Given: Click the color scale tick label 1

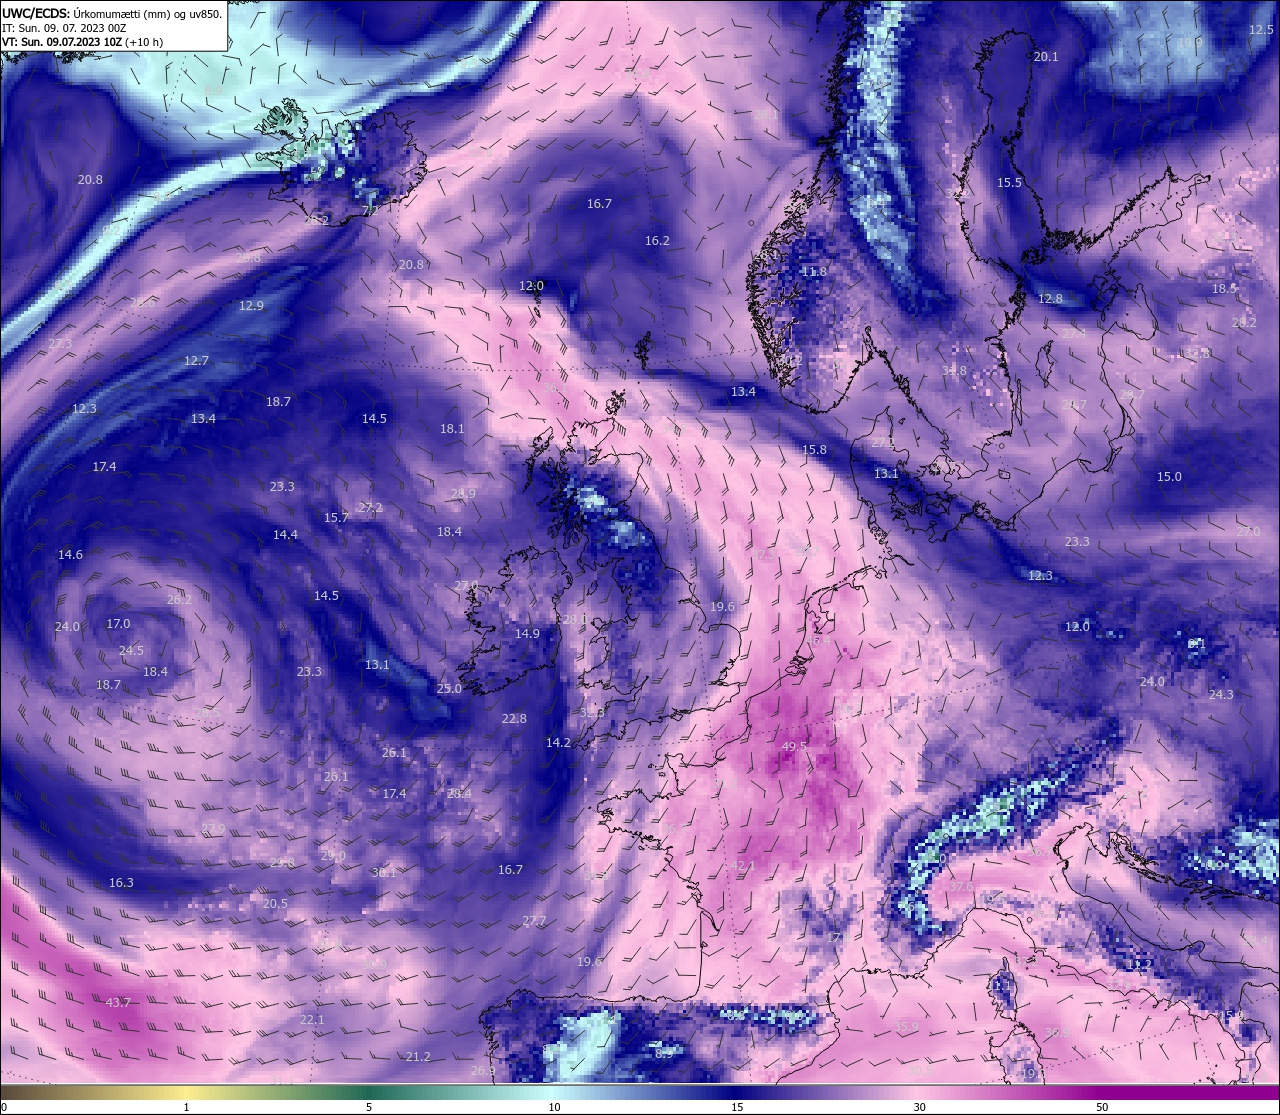Looking at the screenshot, I should coord(186,1107).
